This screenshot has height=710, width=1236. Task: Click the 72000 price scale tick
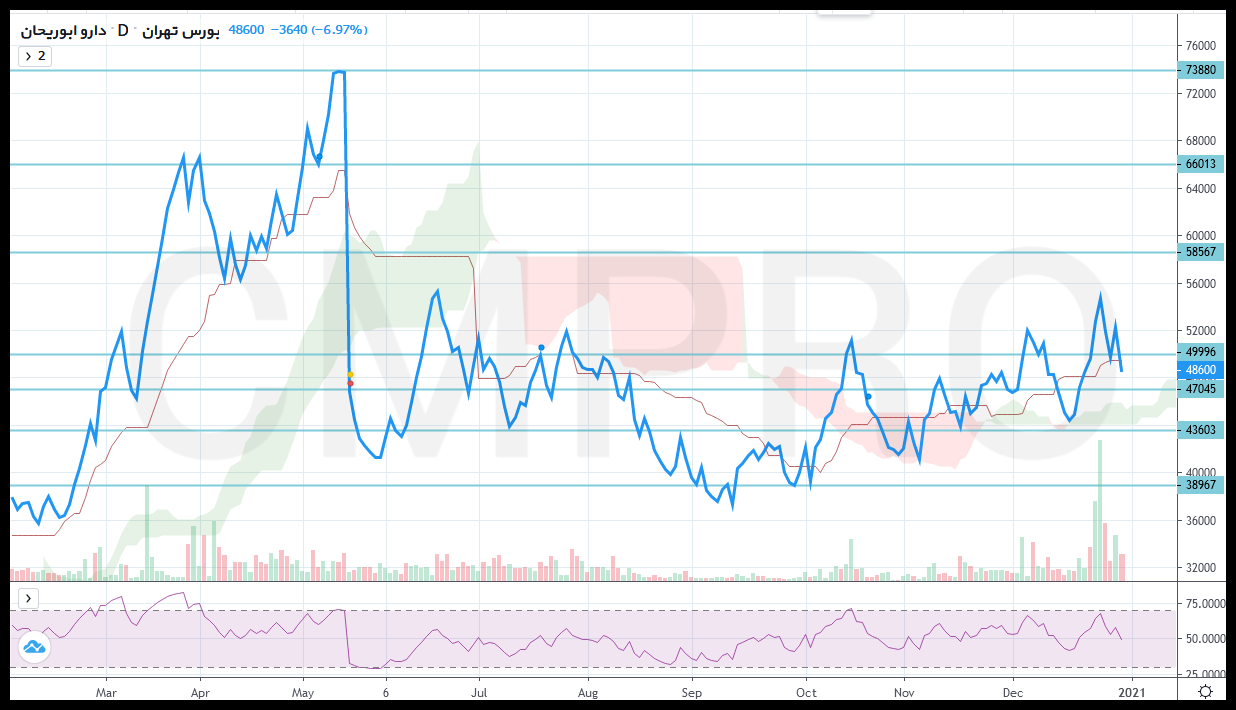(1200, 94)
